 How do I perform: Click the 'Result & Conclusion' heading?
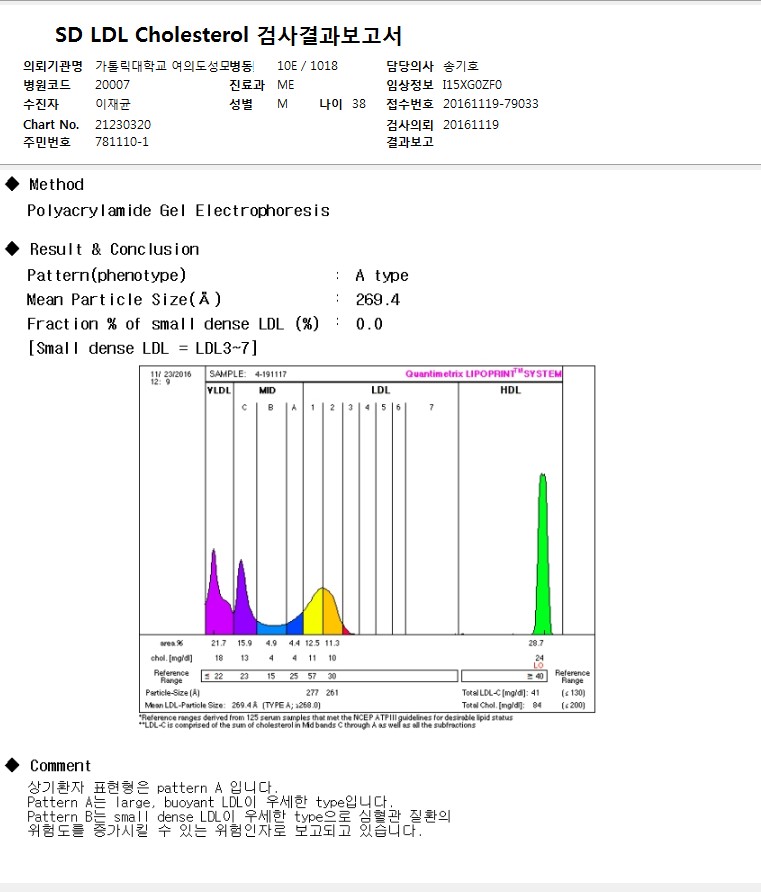114,249
